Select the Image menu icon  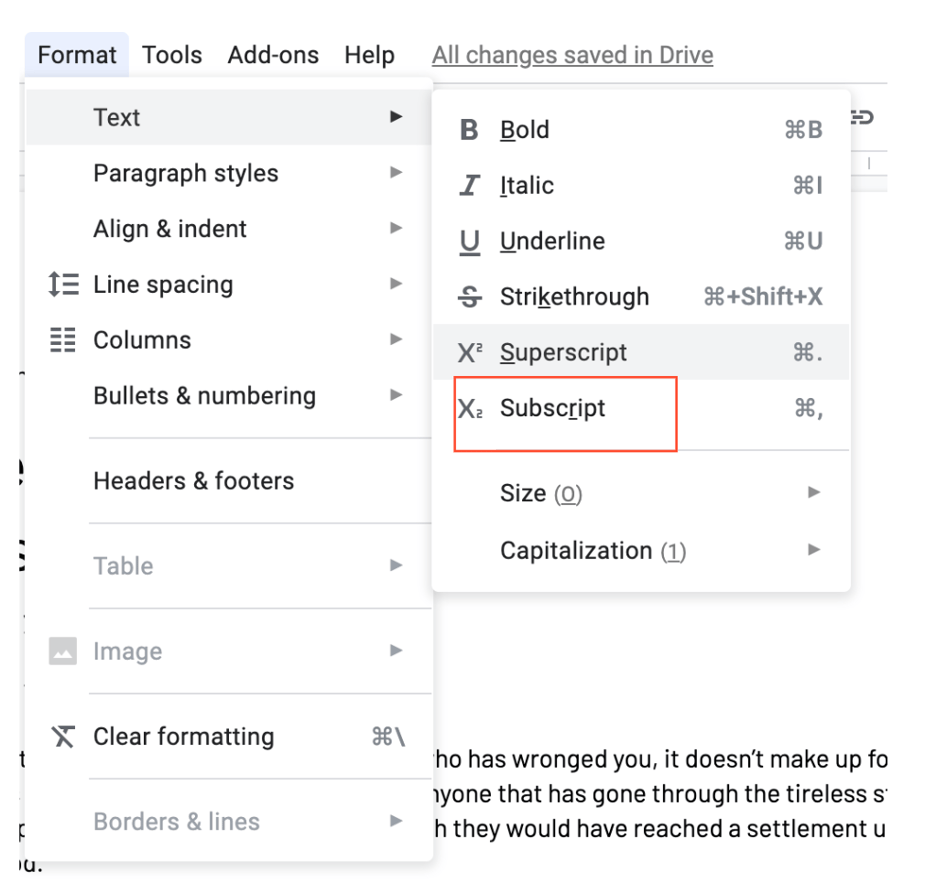[x=62, y=651]
